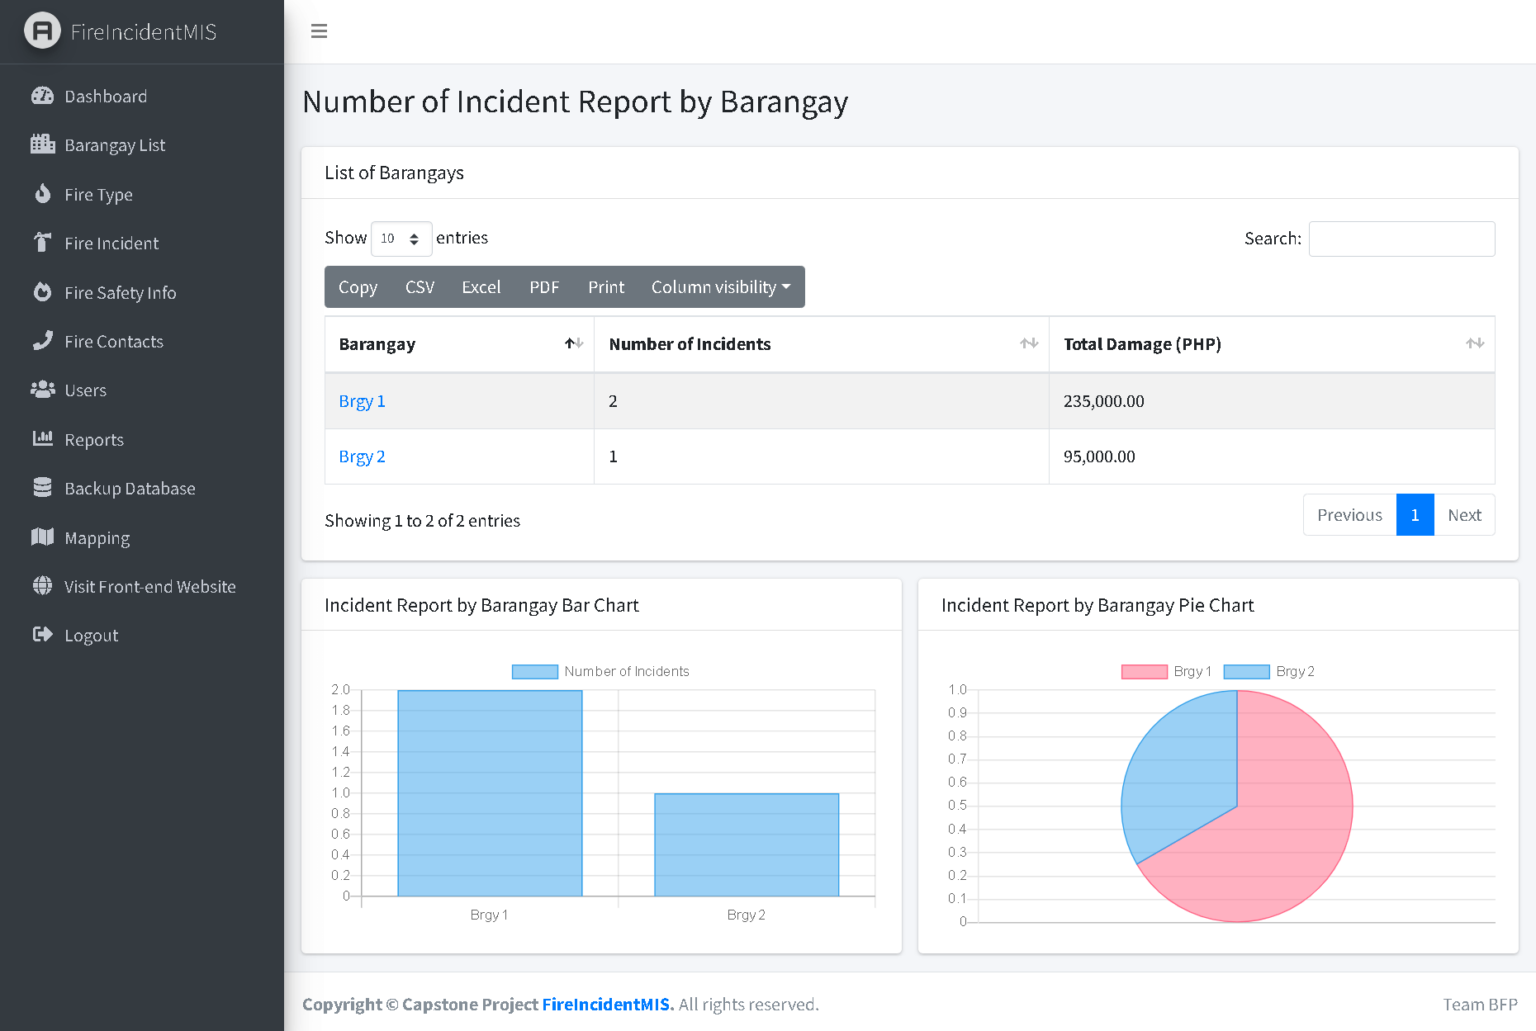Open the Column visibility dropdown
This screenshot has height=1031, width=1536.
click(x=721, y=287)
